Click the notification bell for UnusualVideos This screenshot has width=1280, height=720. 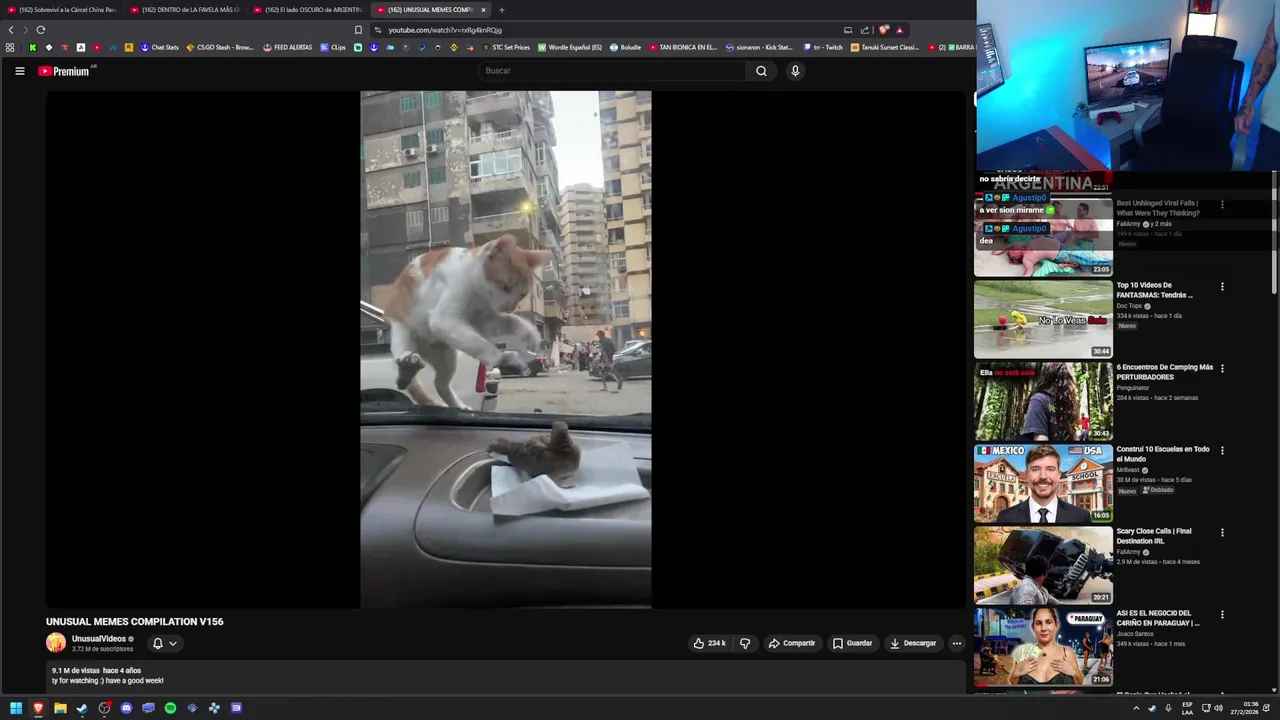(157, 643)
